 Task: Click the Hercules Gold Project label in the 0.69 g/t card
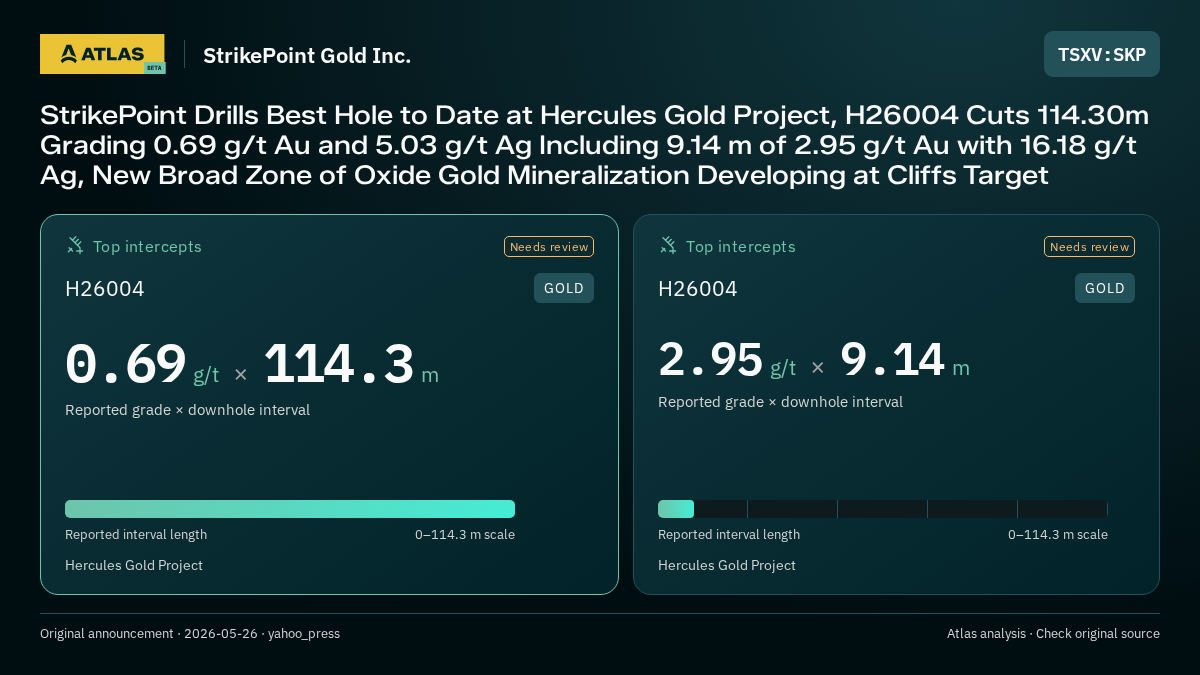tap(134, 565)
